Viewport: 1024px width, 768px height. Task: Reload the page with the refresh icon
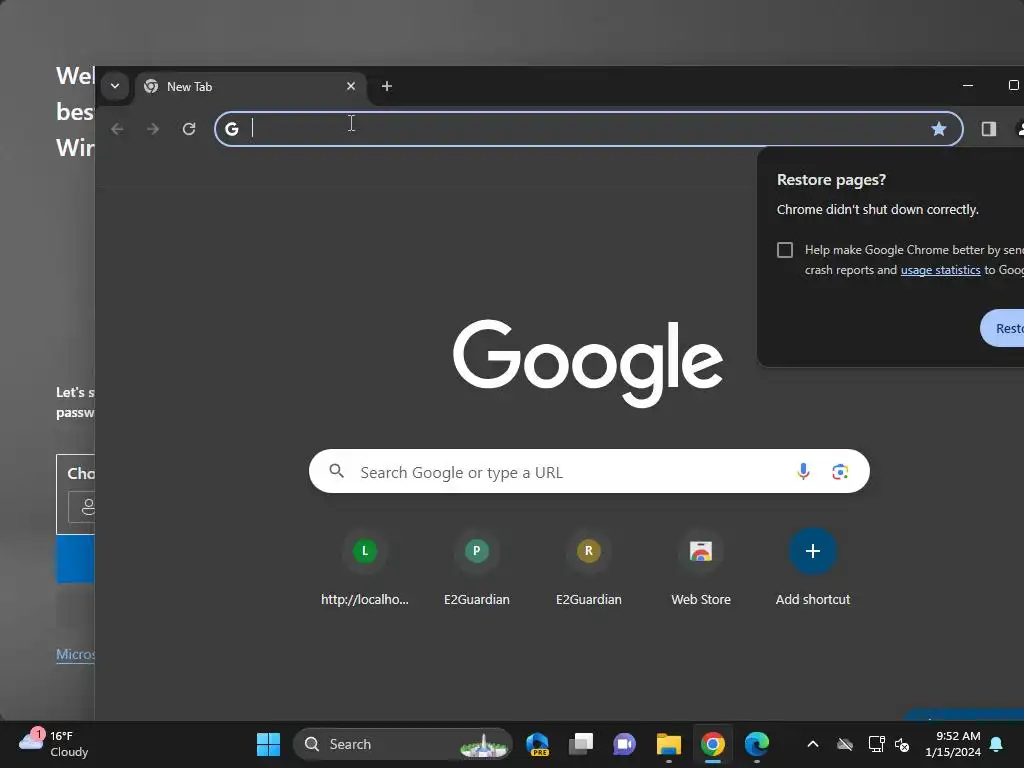(189, 129)
